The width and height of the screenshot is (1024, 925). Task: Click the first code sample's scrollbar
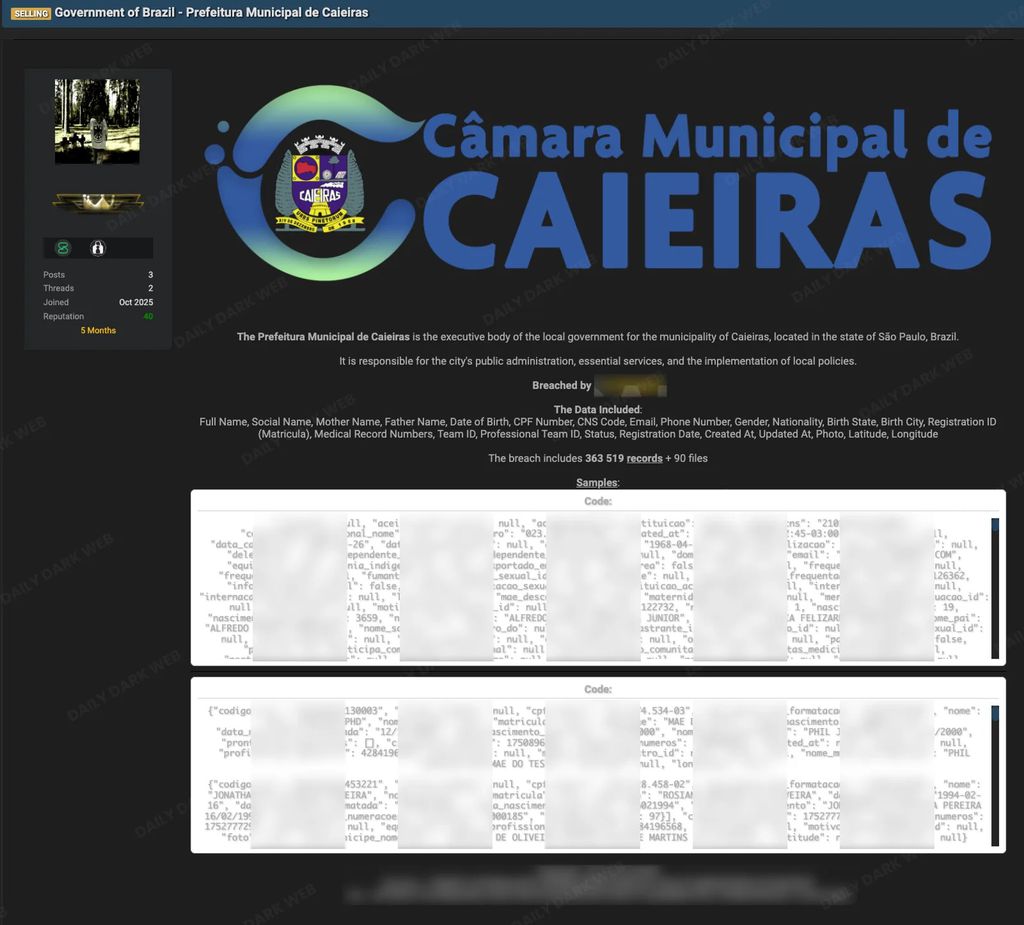click(x=995, y=588)
